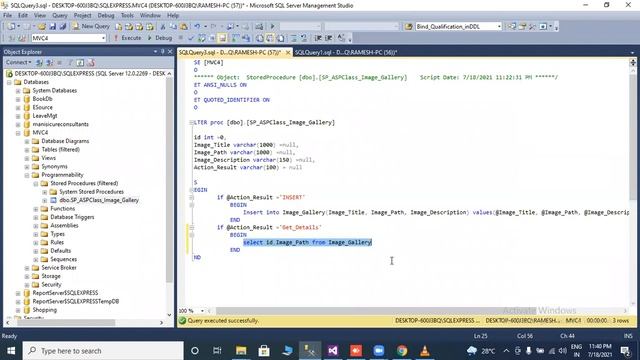This screenshot has width=640, height=360.
Task: Expand the BookDb database node
Action: point(18,99)
